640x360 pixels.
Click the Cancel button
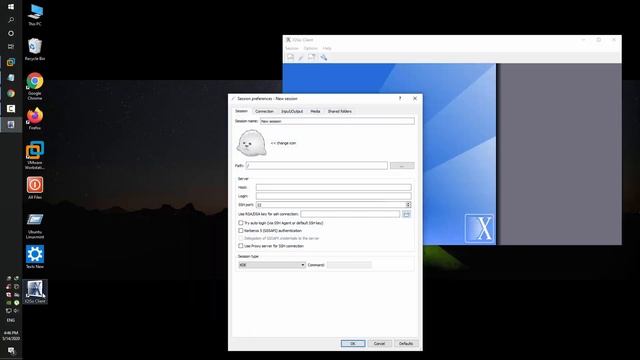point(380,344)
